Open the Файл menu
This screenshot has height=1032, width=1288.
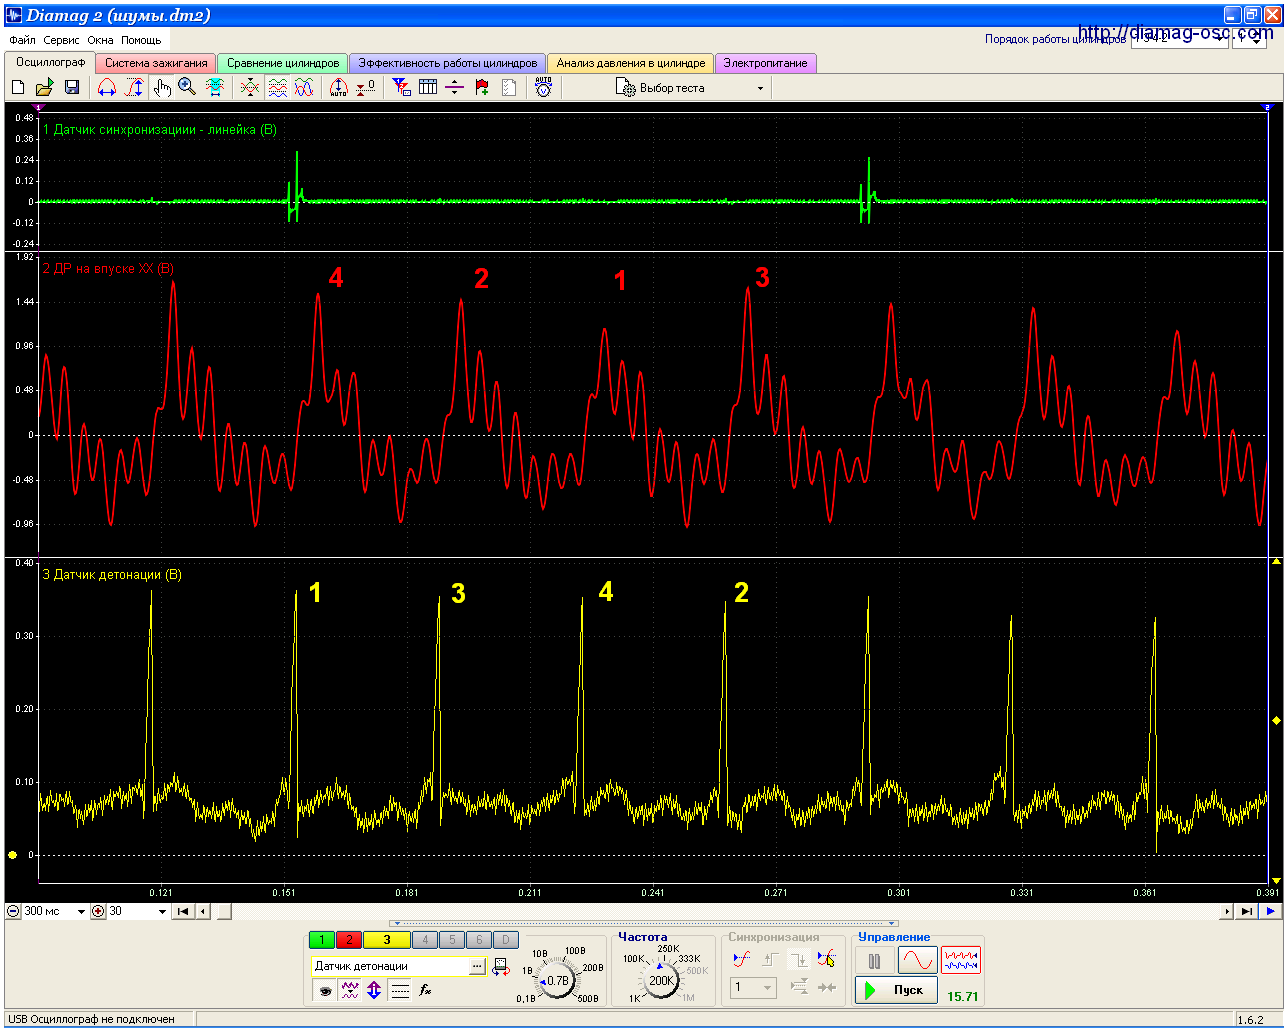(x=22, y=40)
